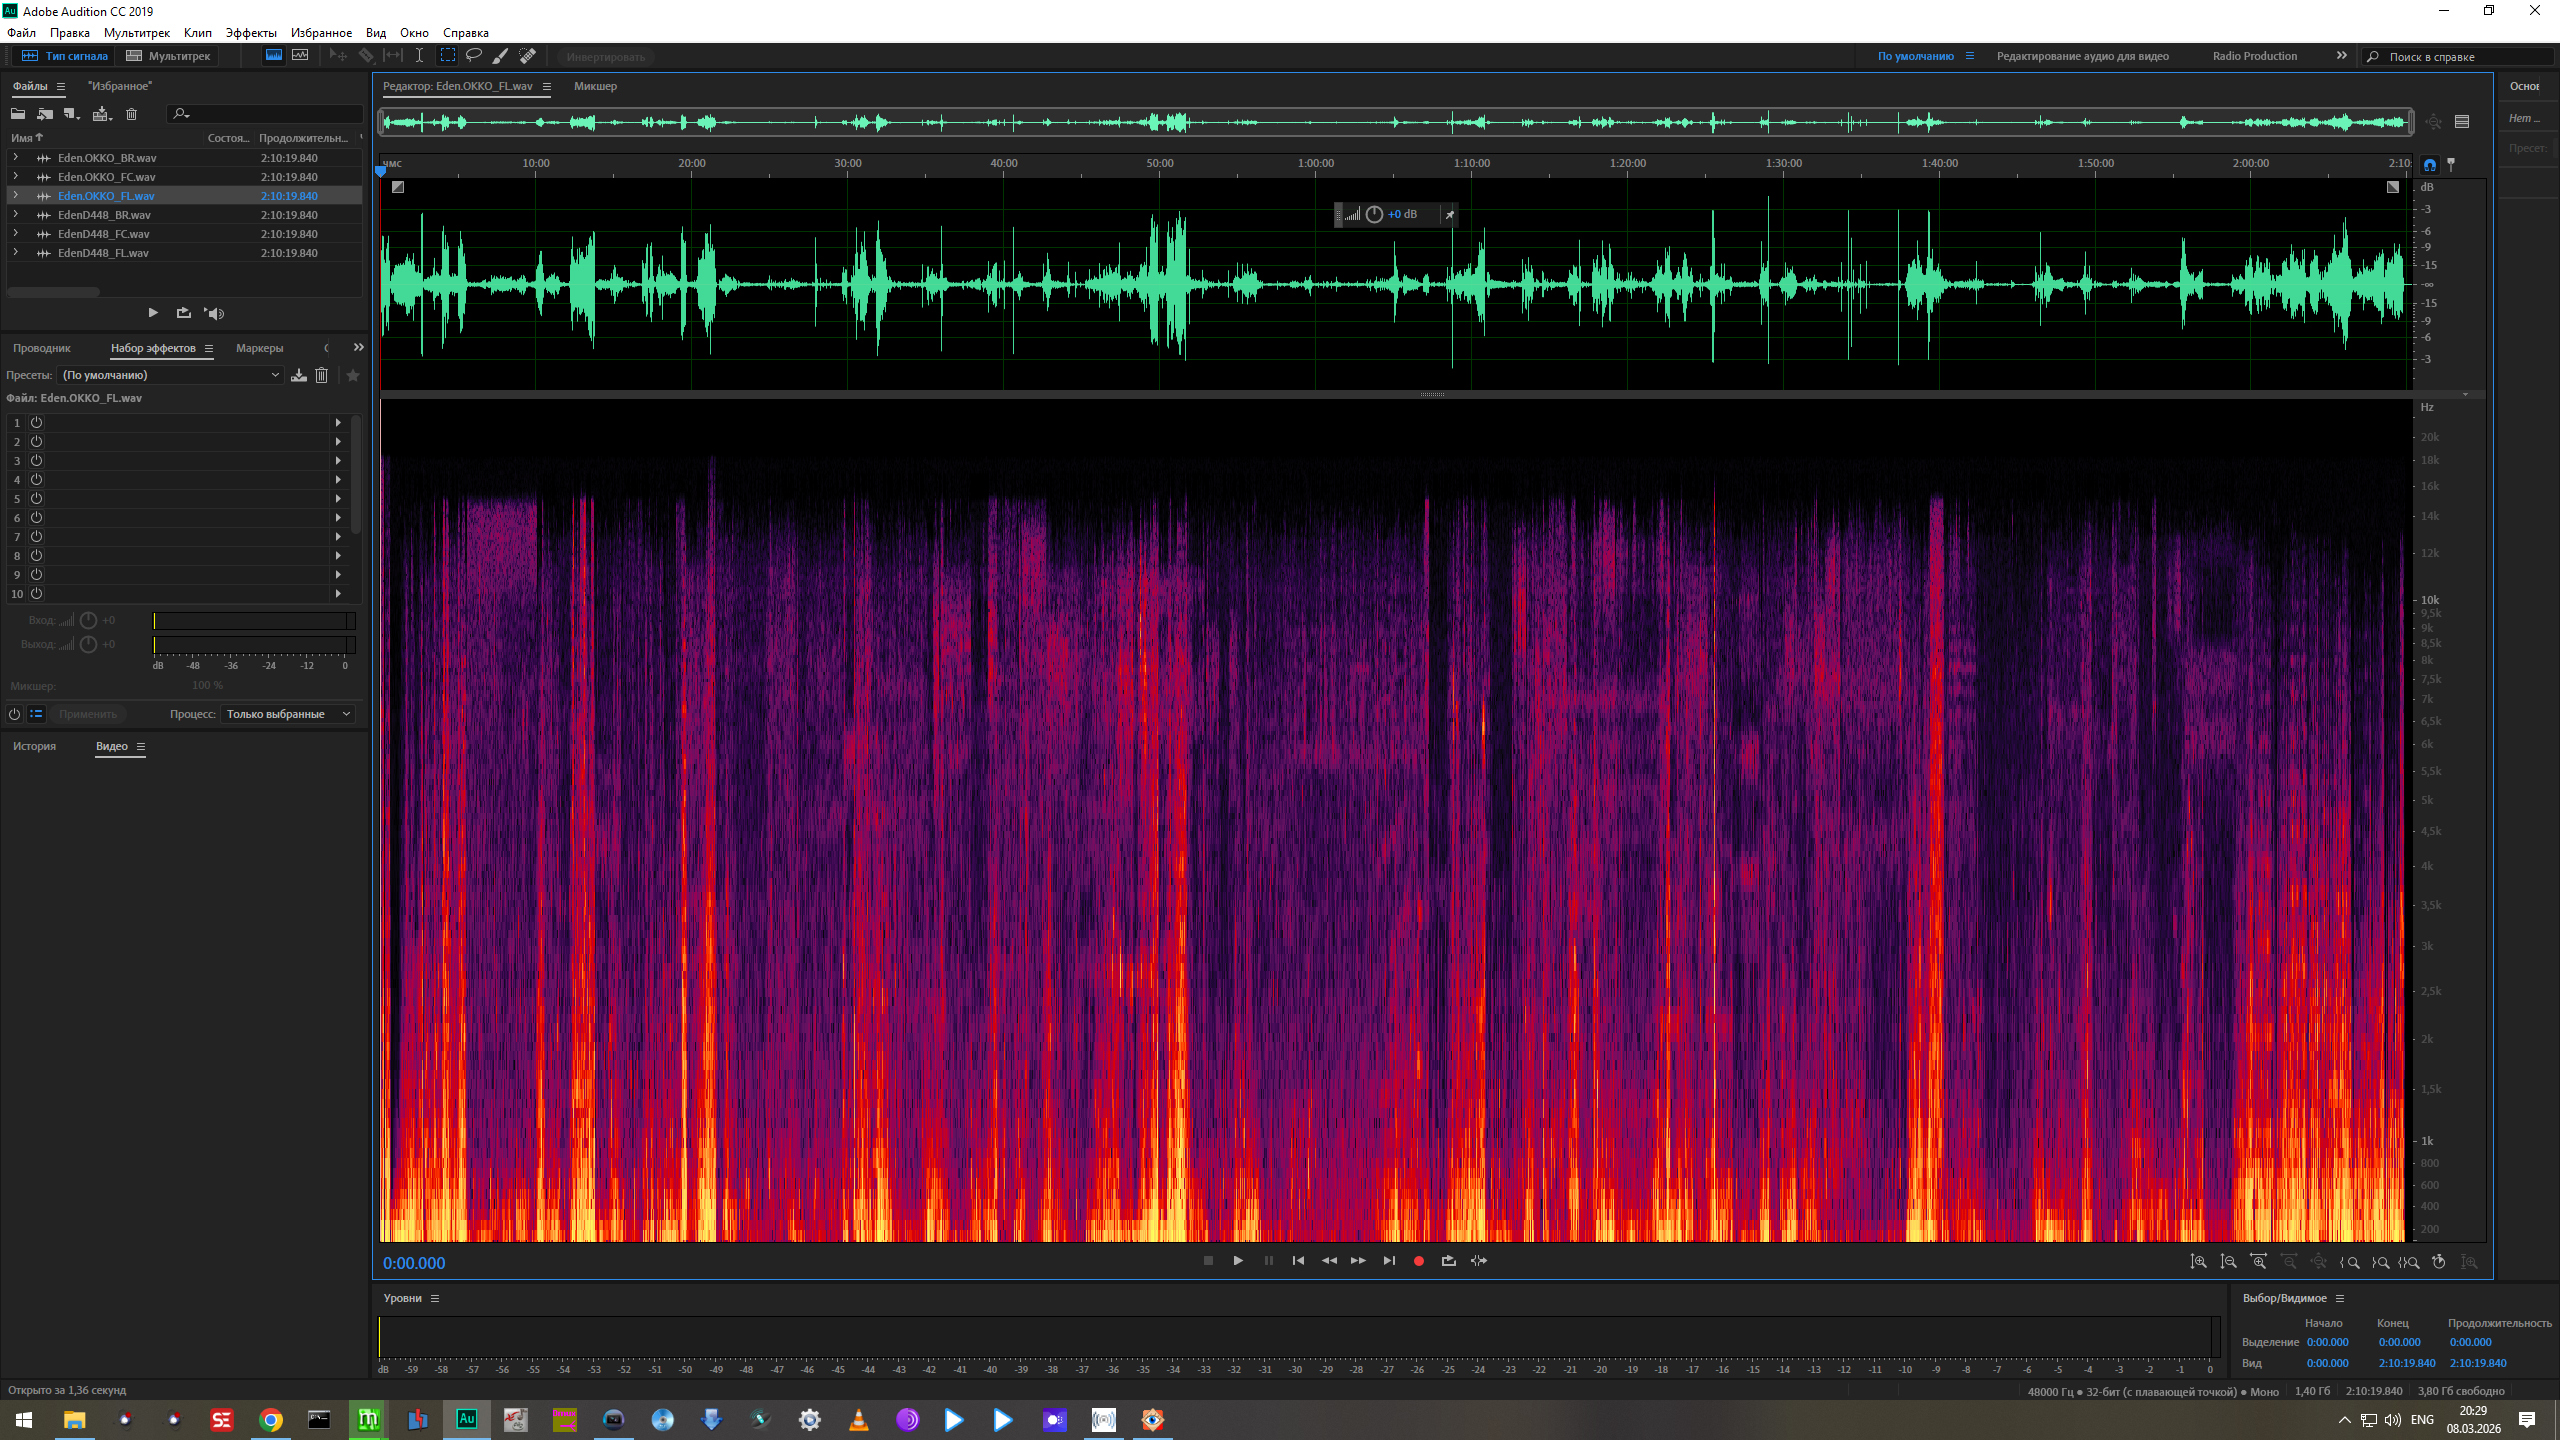Click the +0 dB volume knob
Viewport: 2560px width, 1440px height.
tap(1374, 214)
